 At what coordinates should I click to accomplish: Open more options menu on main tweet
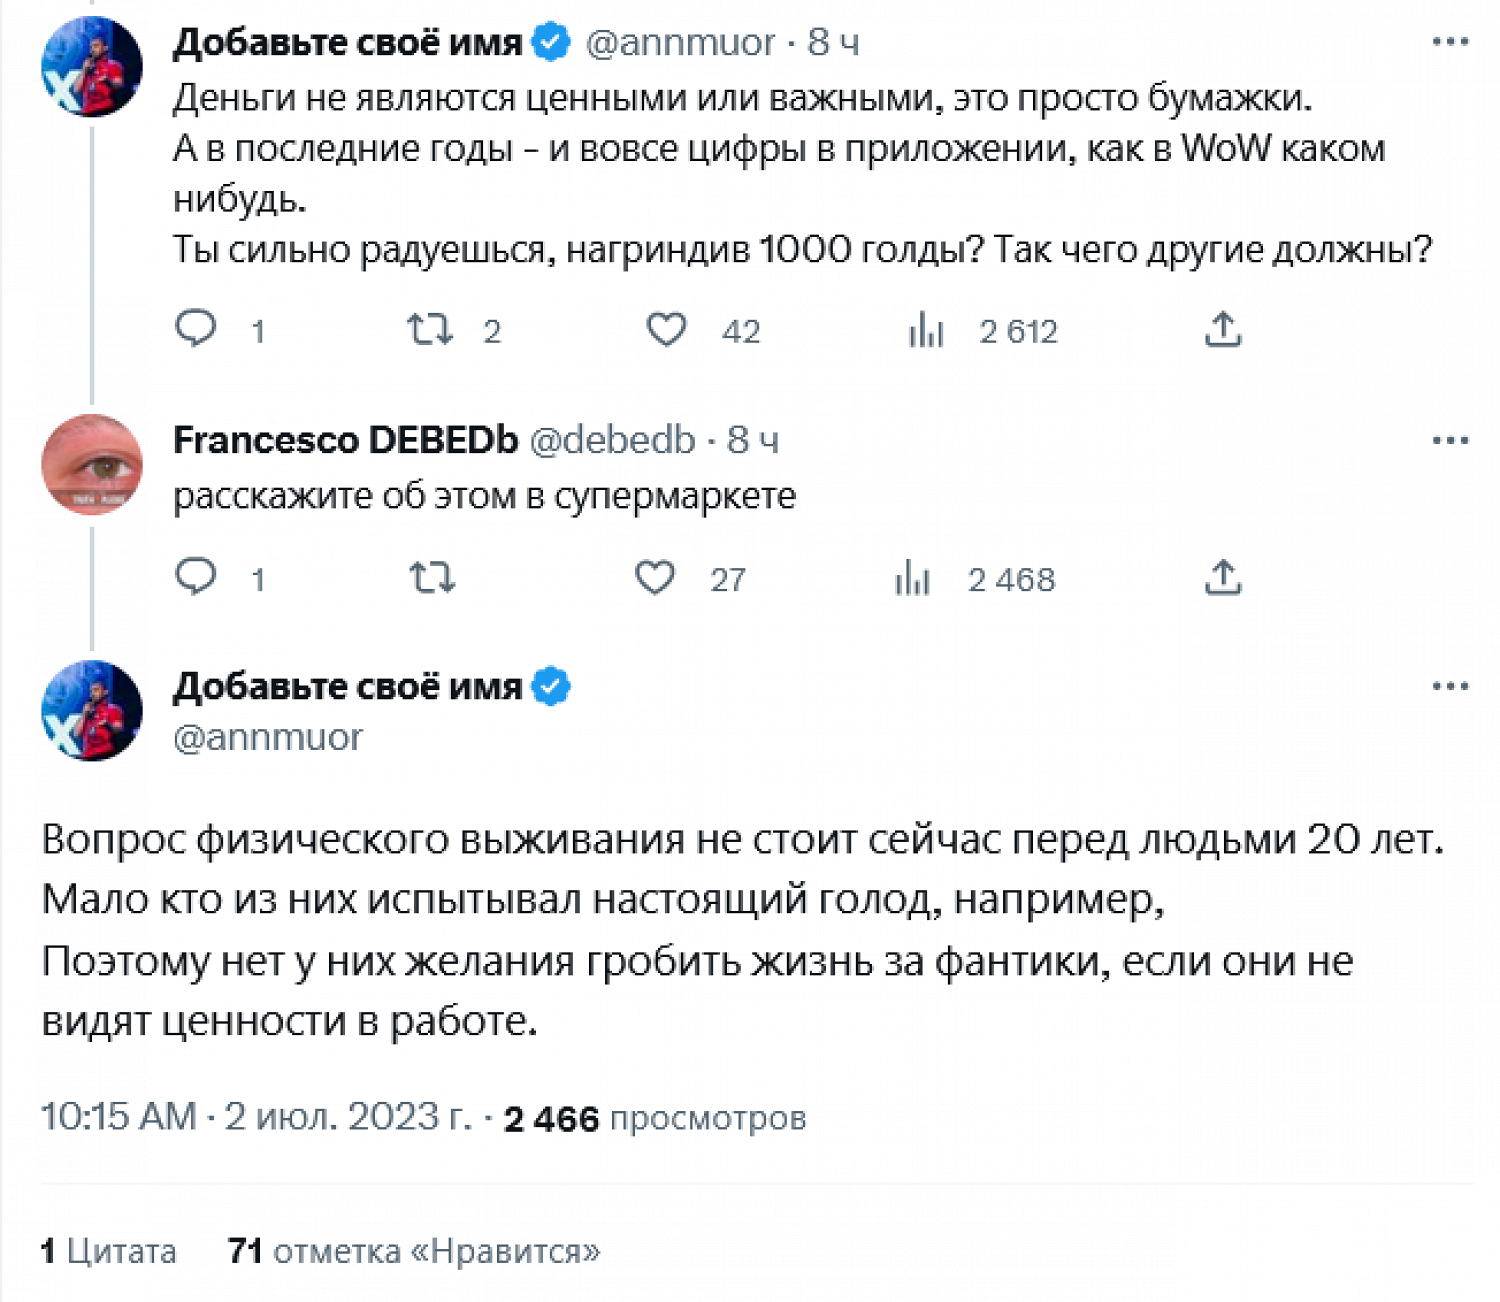1450,686
